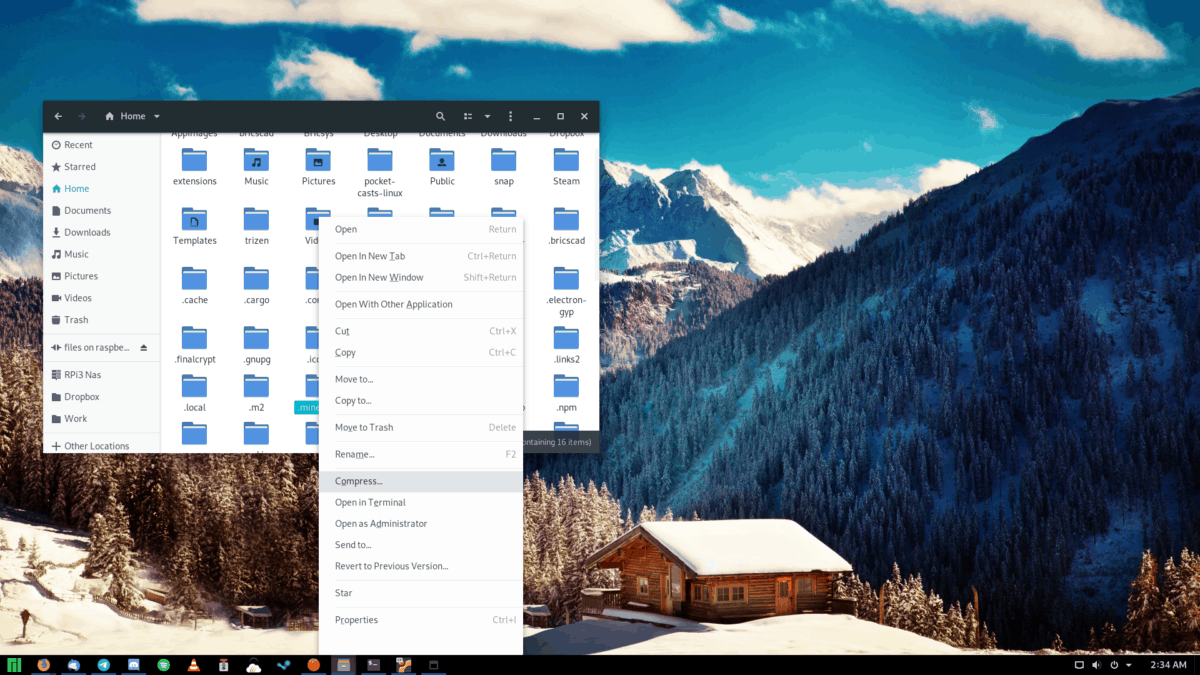The width and height of the screenshot is (1200, 675).
Task: Expand the system tray menu arrow
Action: point(1129,665)
